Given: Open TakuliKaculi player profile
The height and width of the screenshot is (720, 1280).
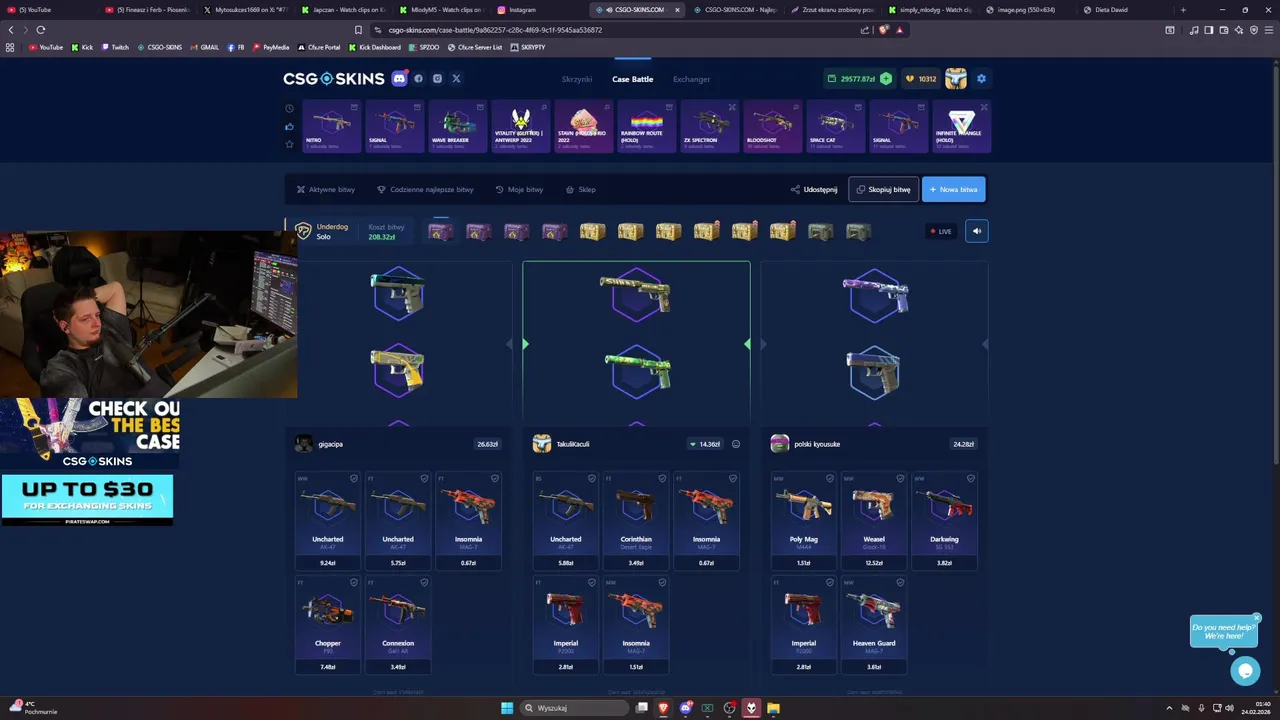Looking at the screenshot, I should 562,444.
